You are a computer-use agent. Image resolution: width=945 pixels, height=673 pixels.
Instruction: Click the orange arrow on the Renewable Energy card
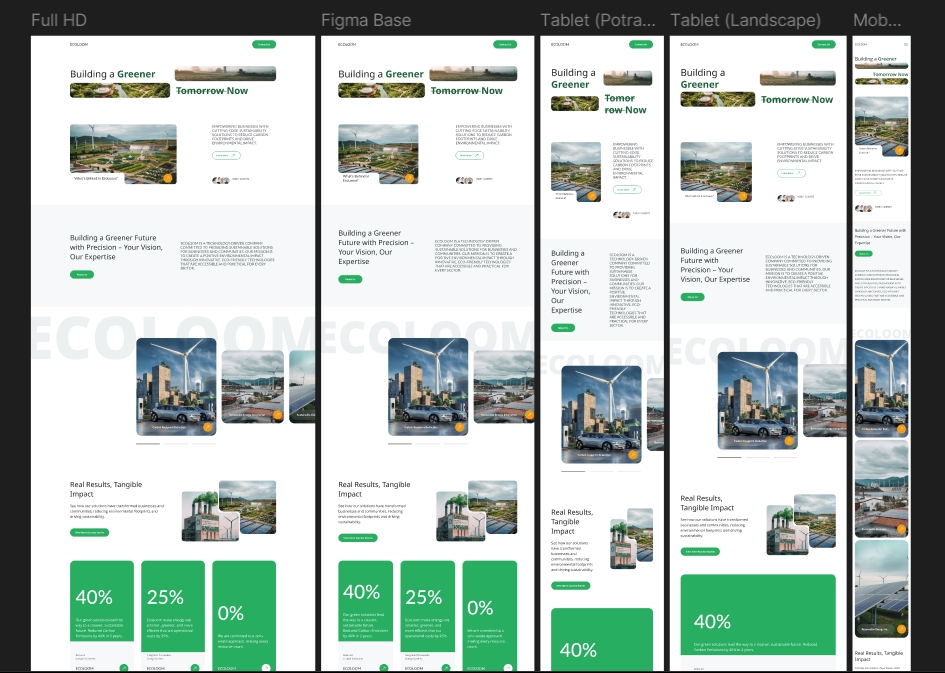278,414
